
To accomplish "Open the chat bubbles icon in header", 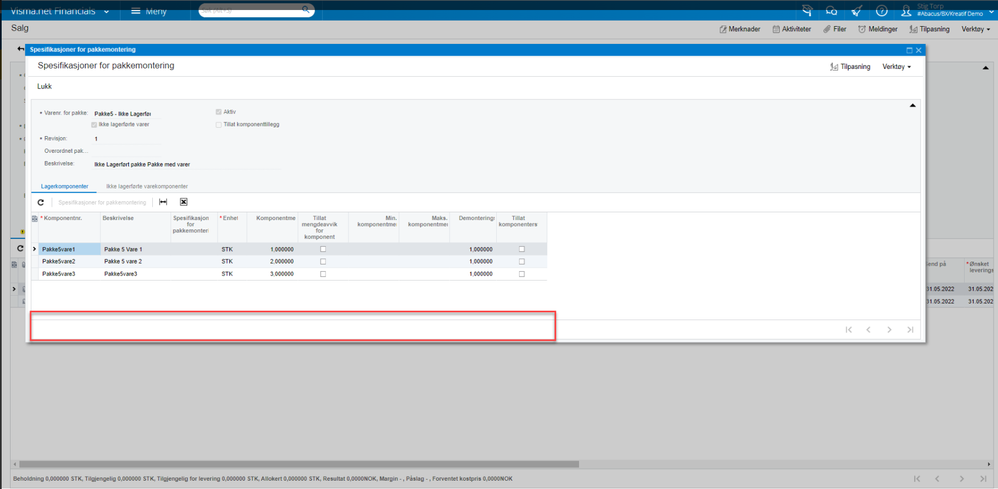I will tap(831, 11).
